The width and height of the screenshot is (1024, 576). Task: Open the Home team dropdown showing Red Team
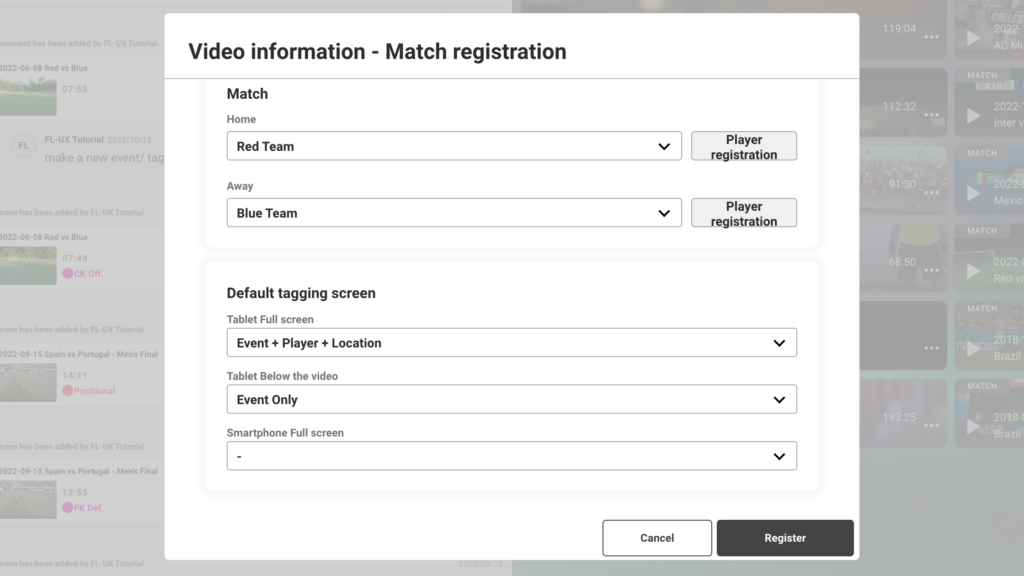pos(454,146)
